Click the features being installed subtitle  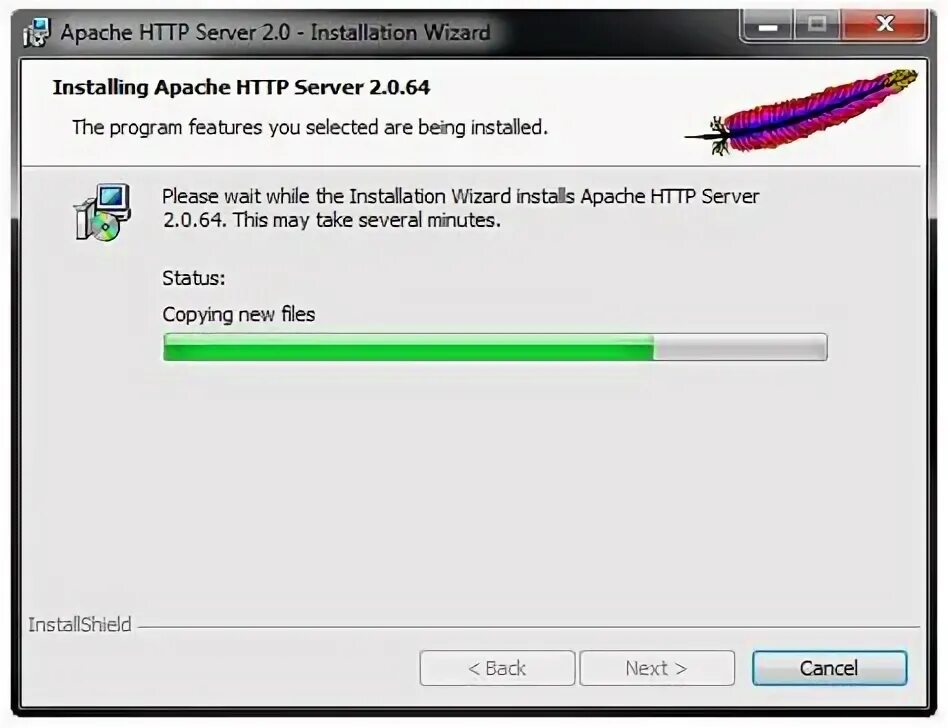[310, 128]
